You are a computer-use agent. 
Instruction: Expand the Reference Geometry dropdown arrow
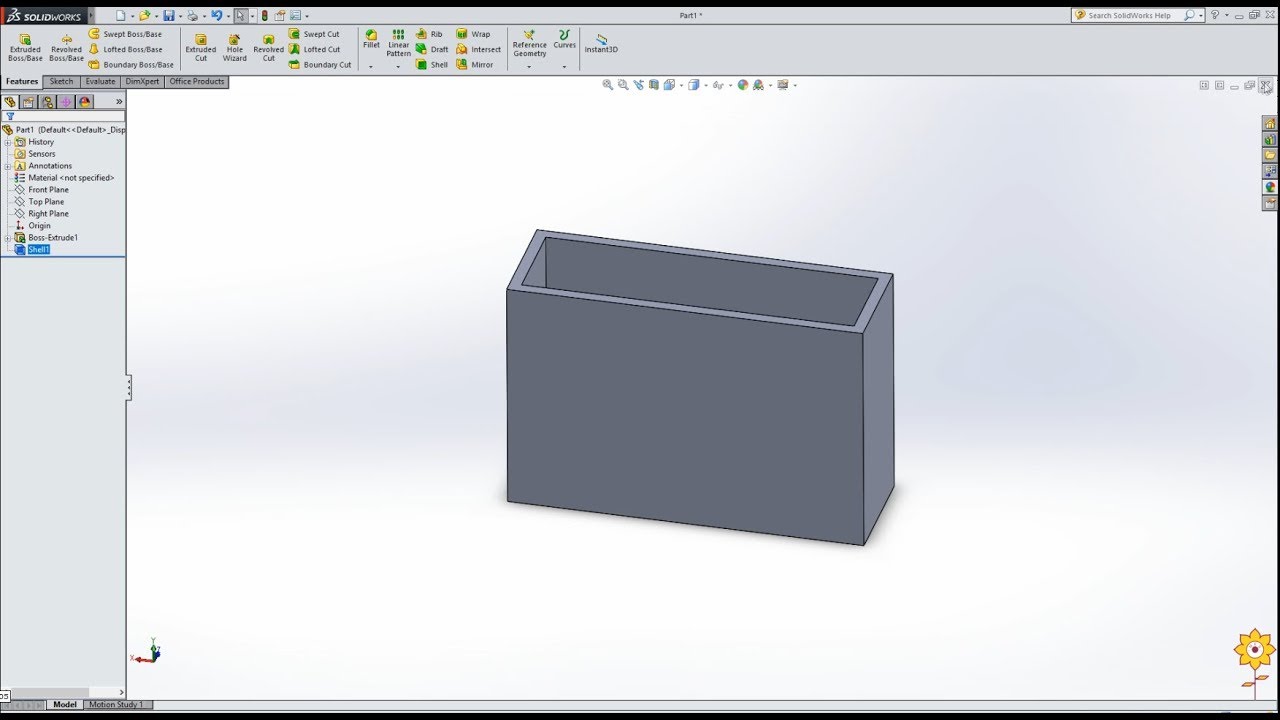click(x=529, y=67)
